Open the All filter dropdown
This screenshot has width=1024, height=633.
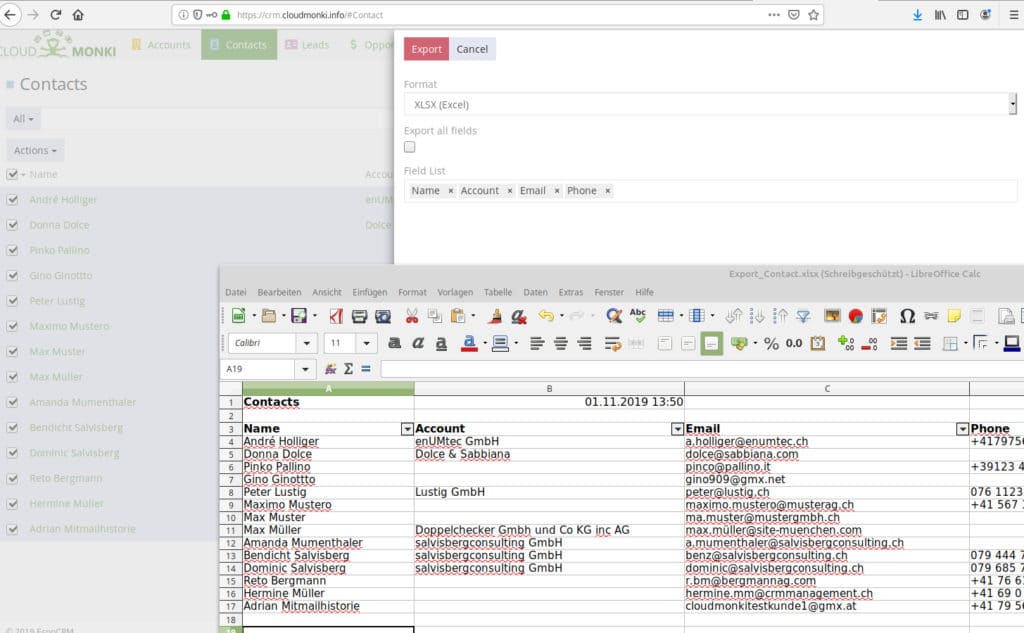pyautogui.click(x=23, y=119)
